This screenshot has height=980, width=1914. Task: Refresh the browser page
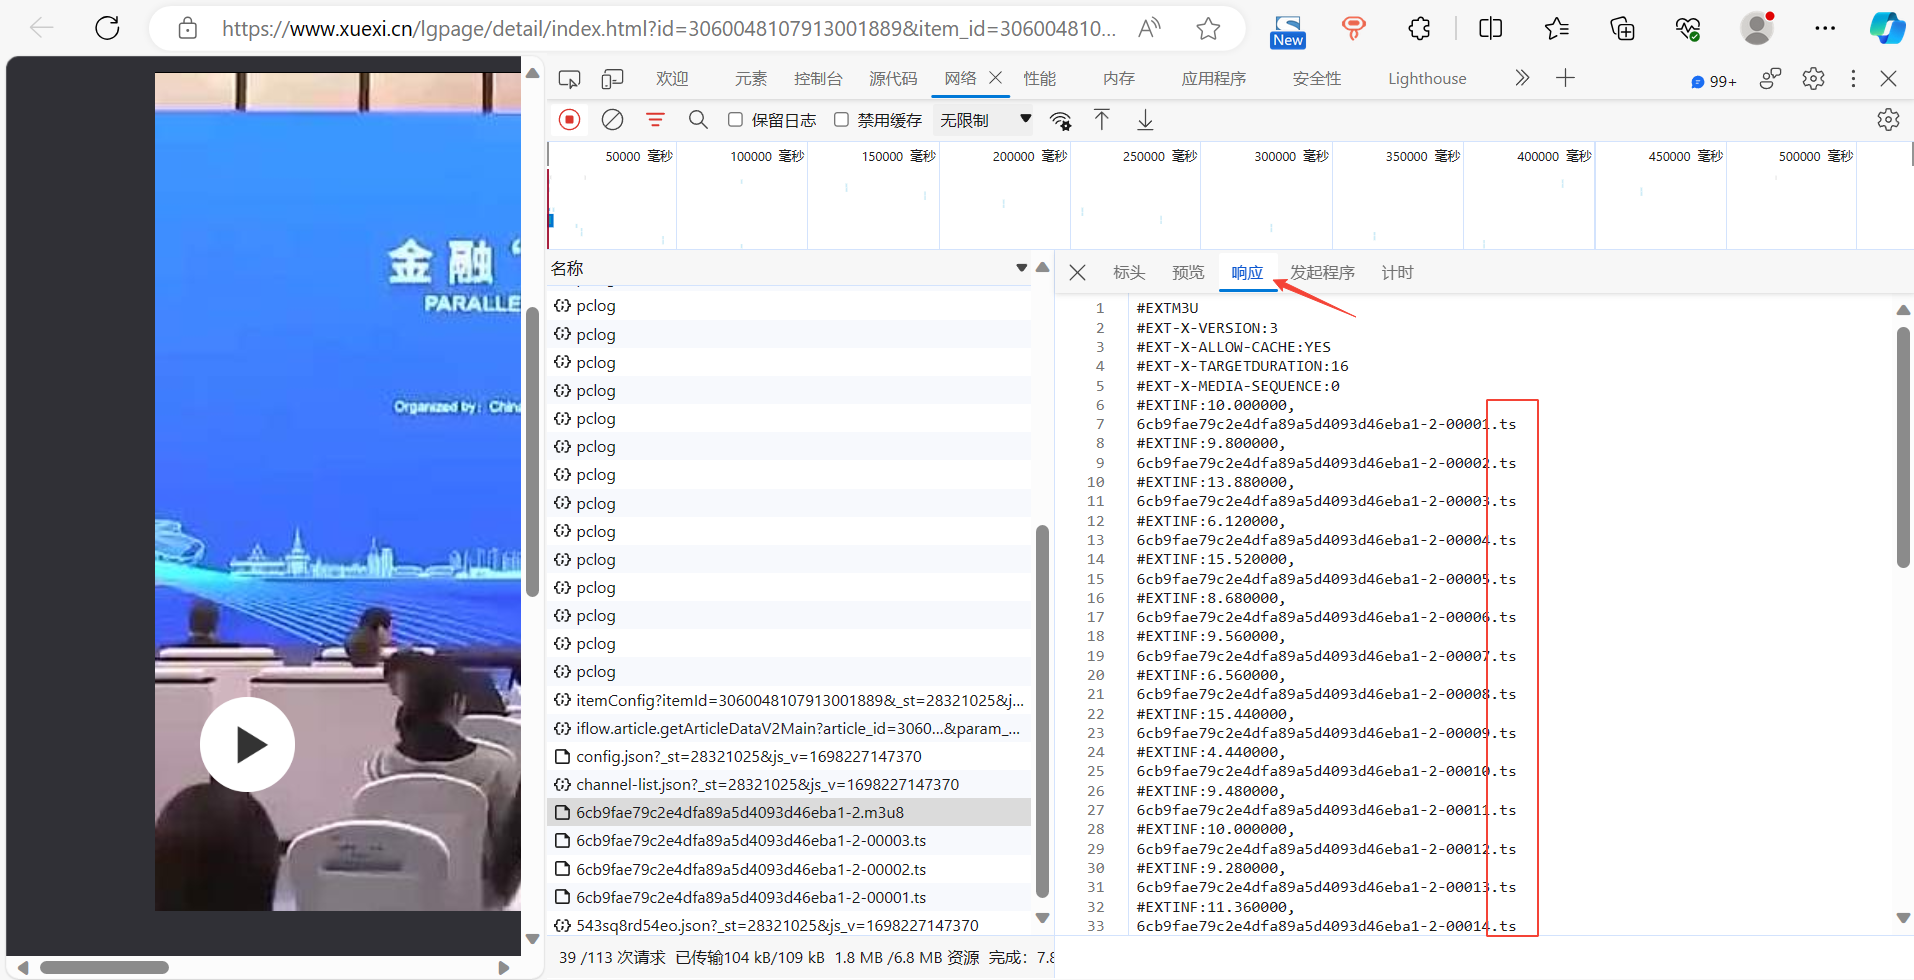click(107, 28)
